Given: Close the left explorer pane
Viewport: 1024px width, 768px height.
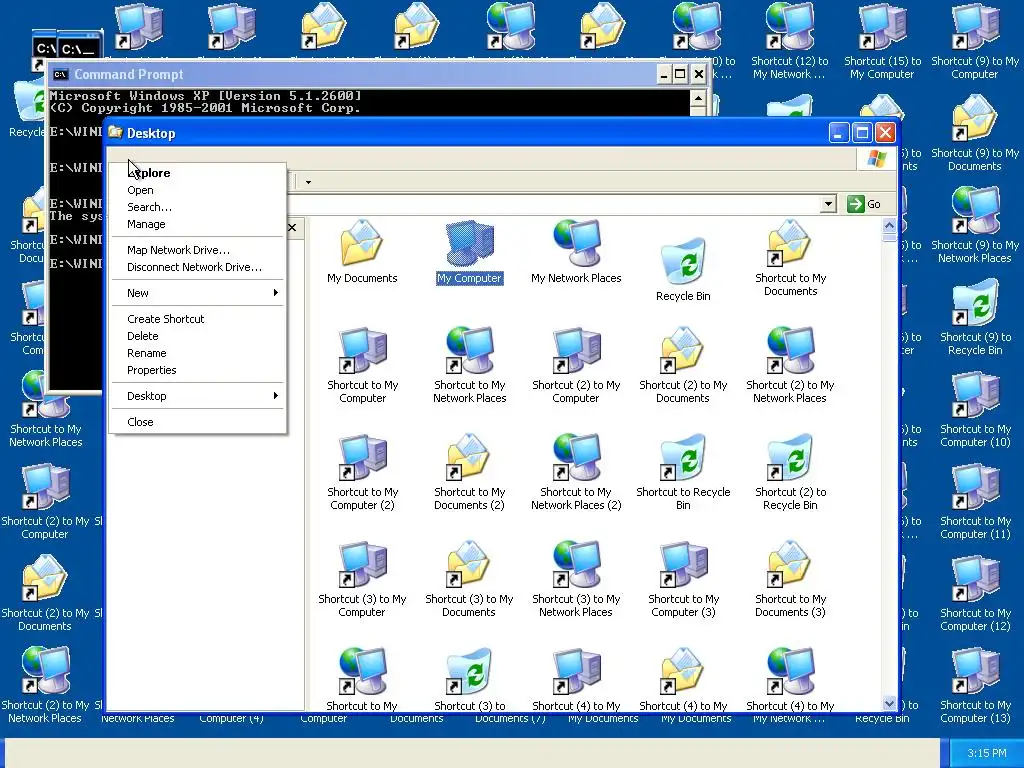Looking at the screenshot, I should (292, 227).
